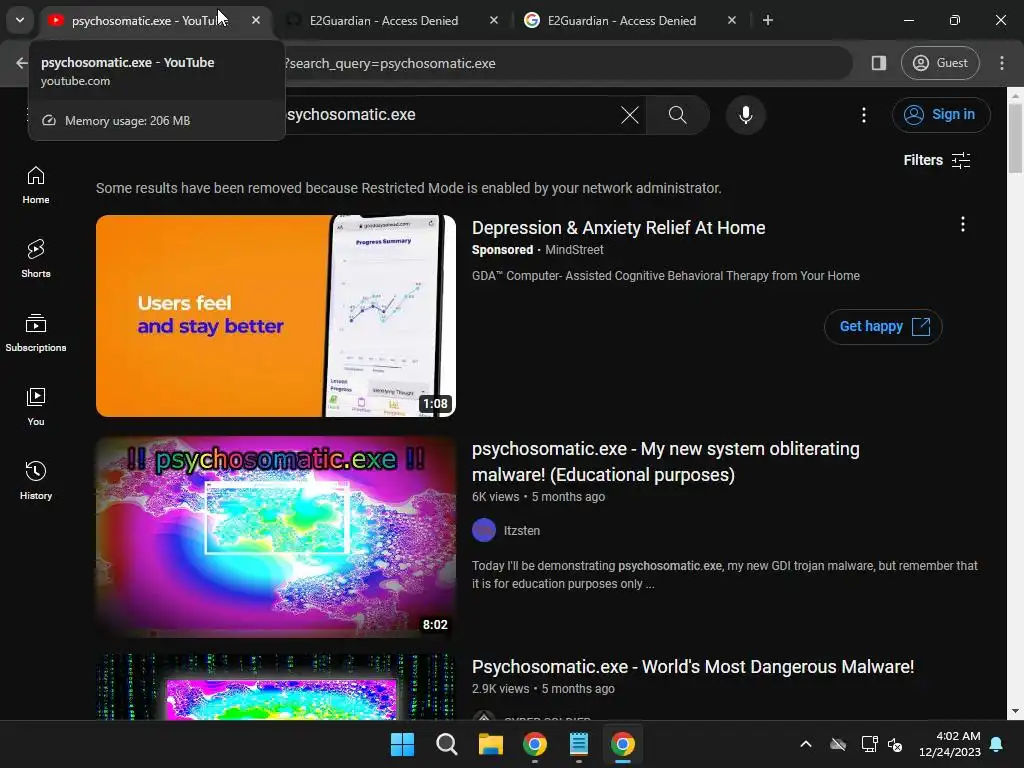Open Subscriptions in sidebar
The width and height of the screenshot is (1024, 768).
pos(36,333)
